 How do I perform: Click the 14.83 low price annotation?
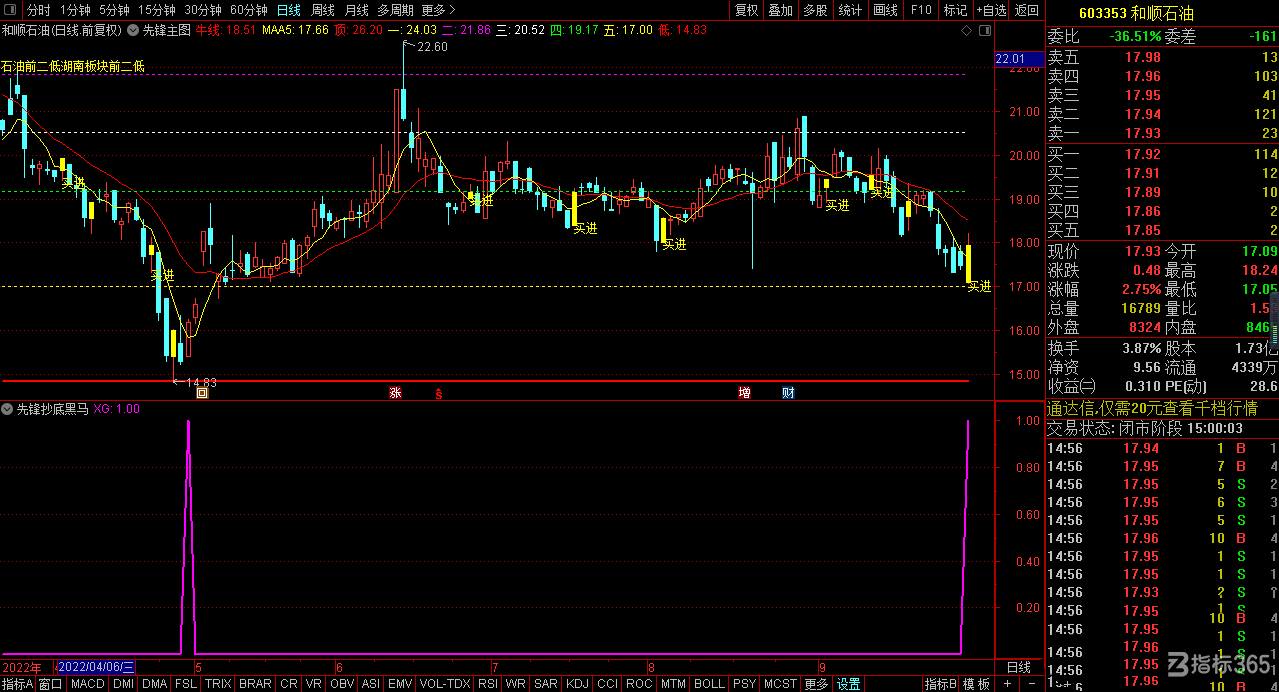[201, 382]
